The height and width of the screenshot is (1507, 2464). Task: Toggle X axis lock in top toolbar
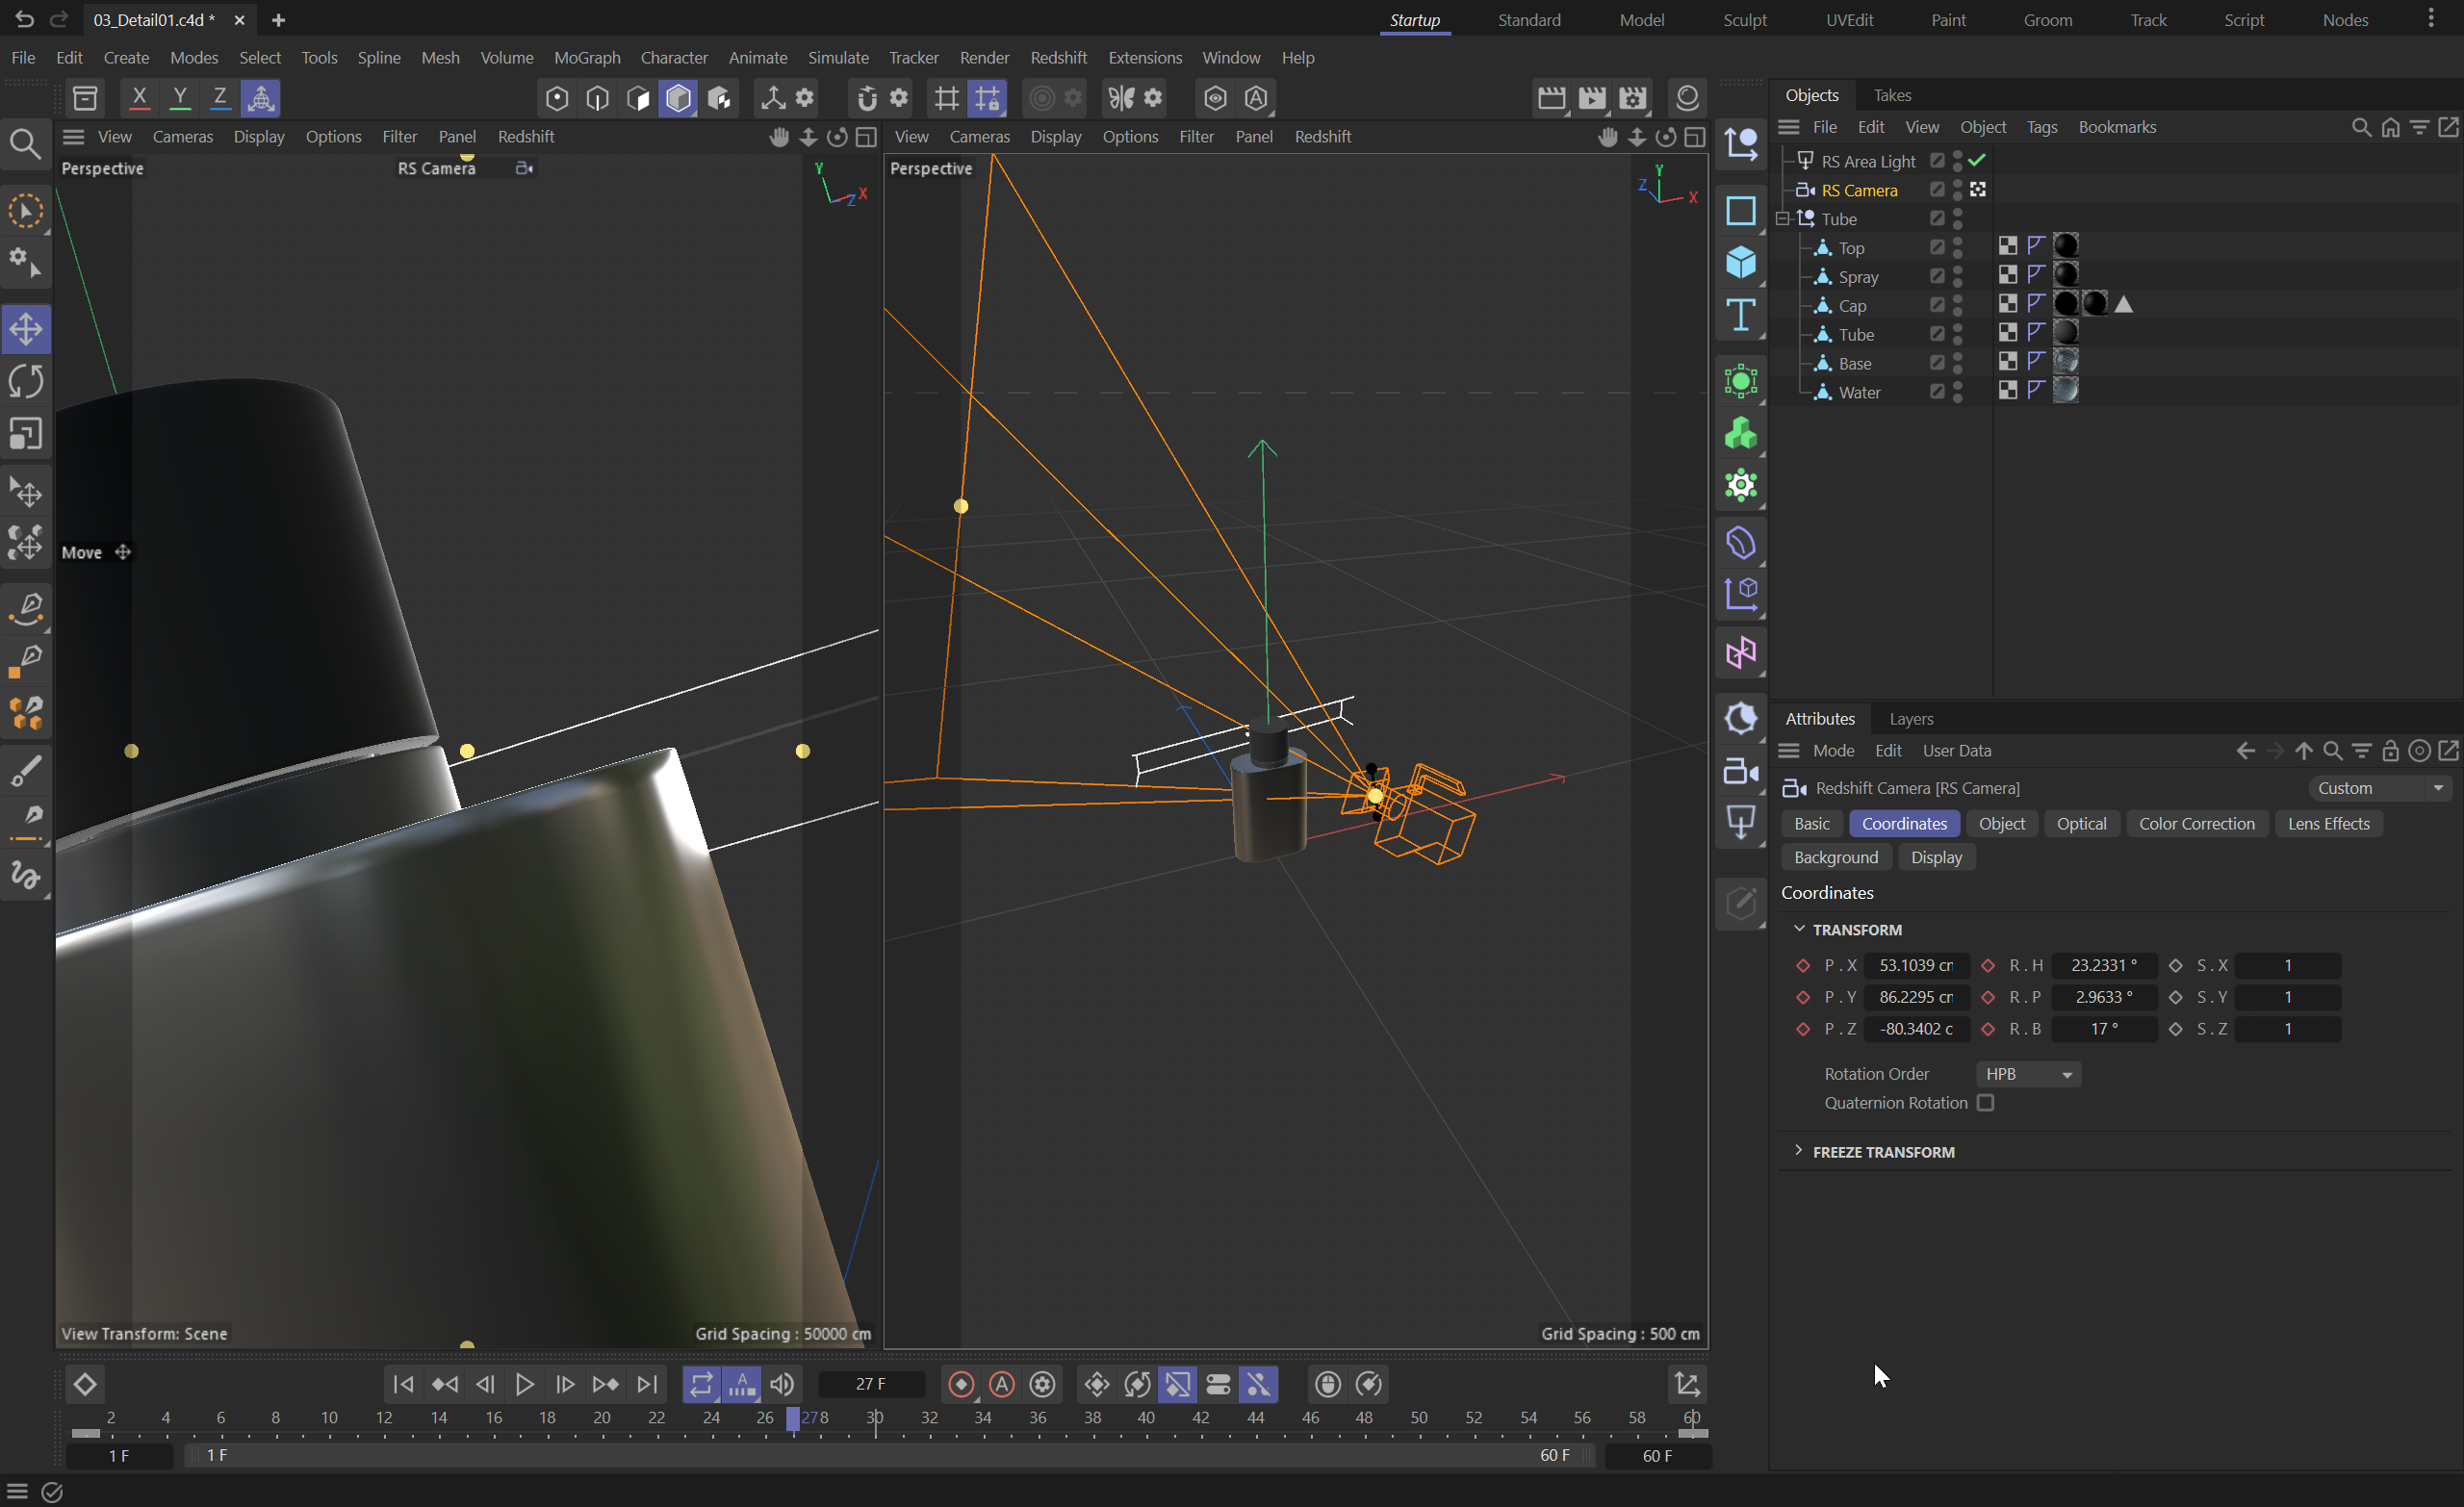pyautogui.click(x=139, y=98)
